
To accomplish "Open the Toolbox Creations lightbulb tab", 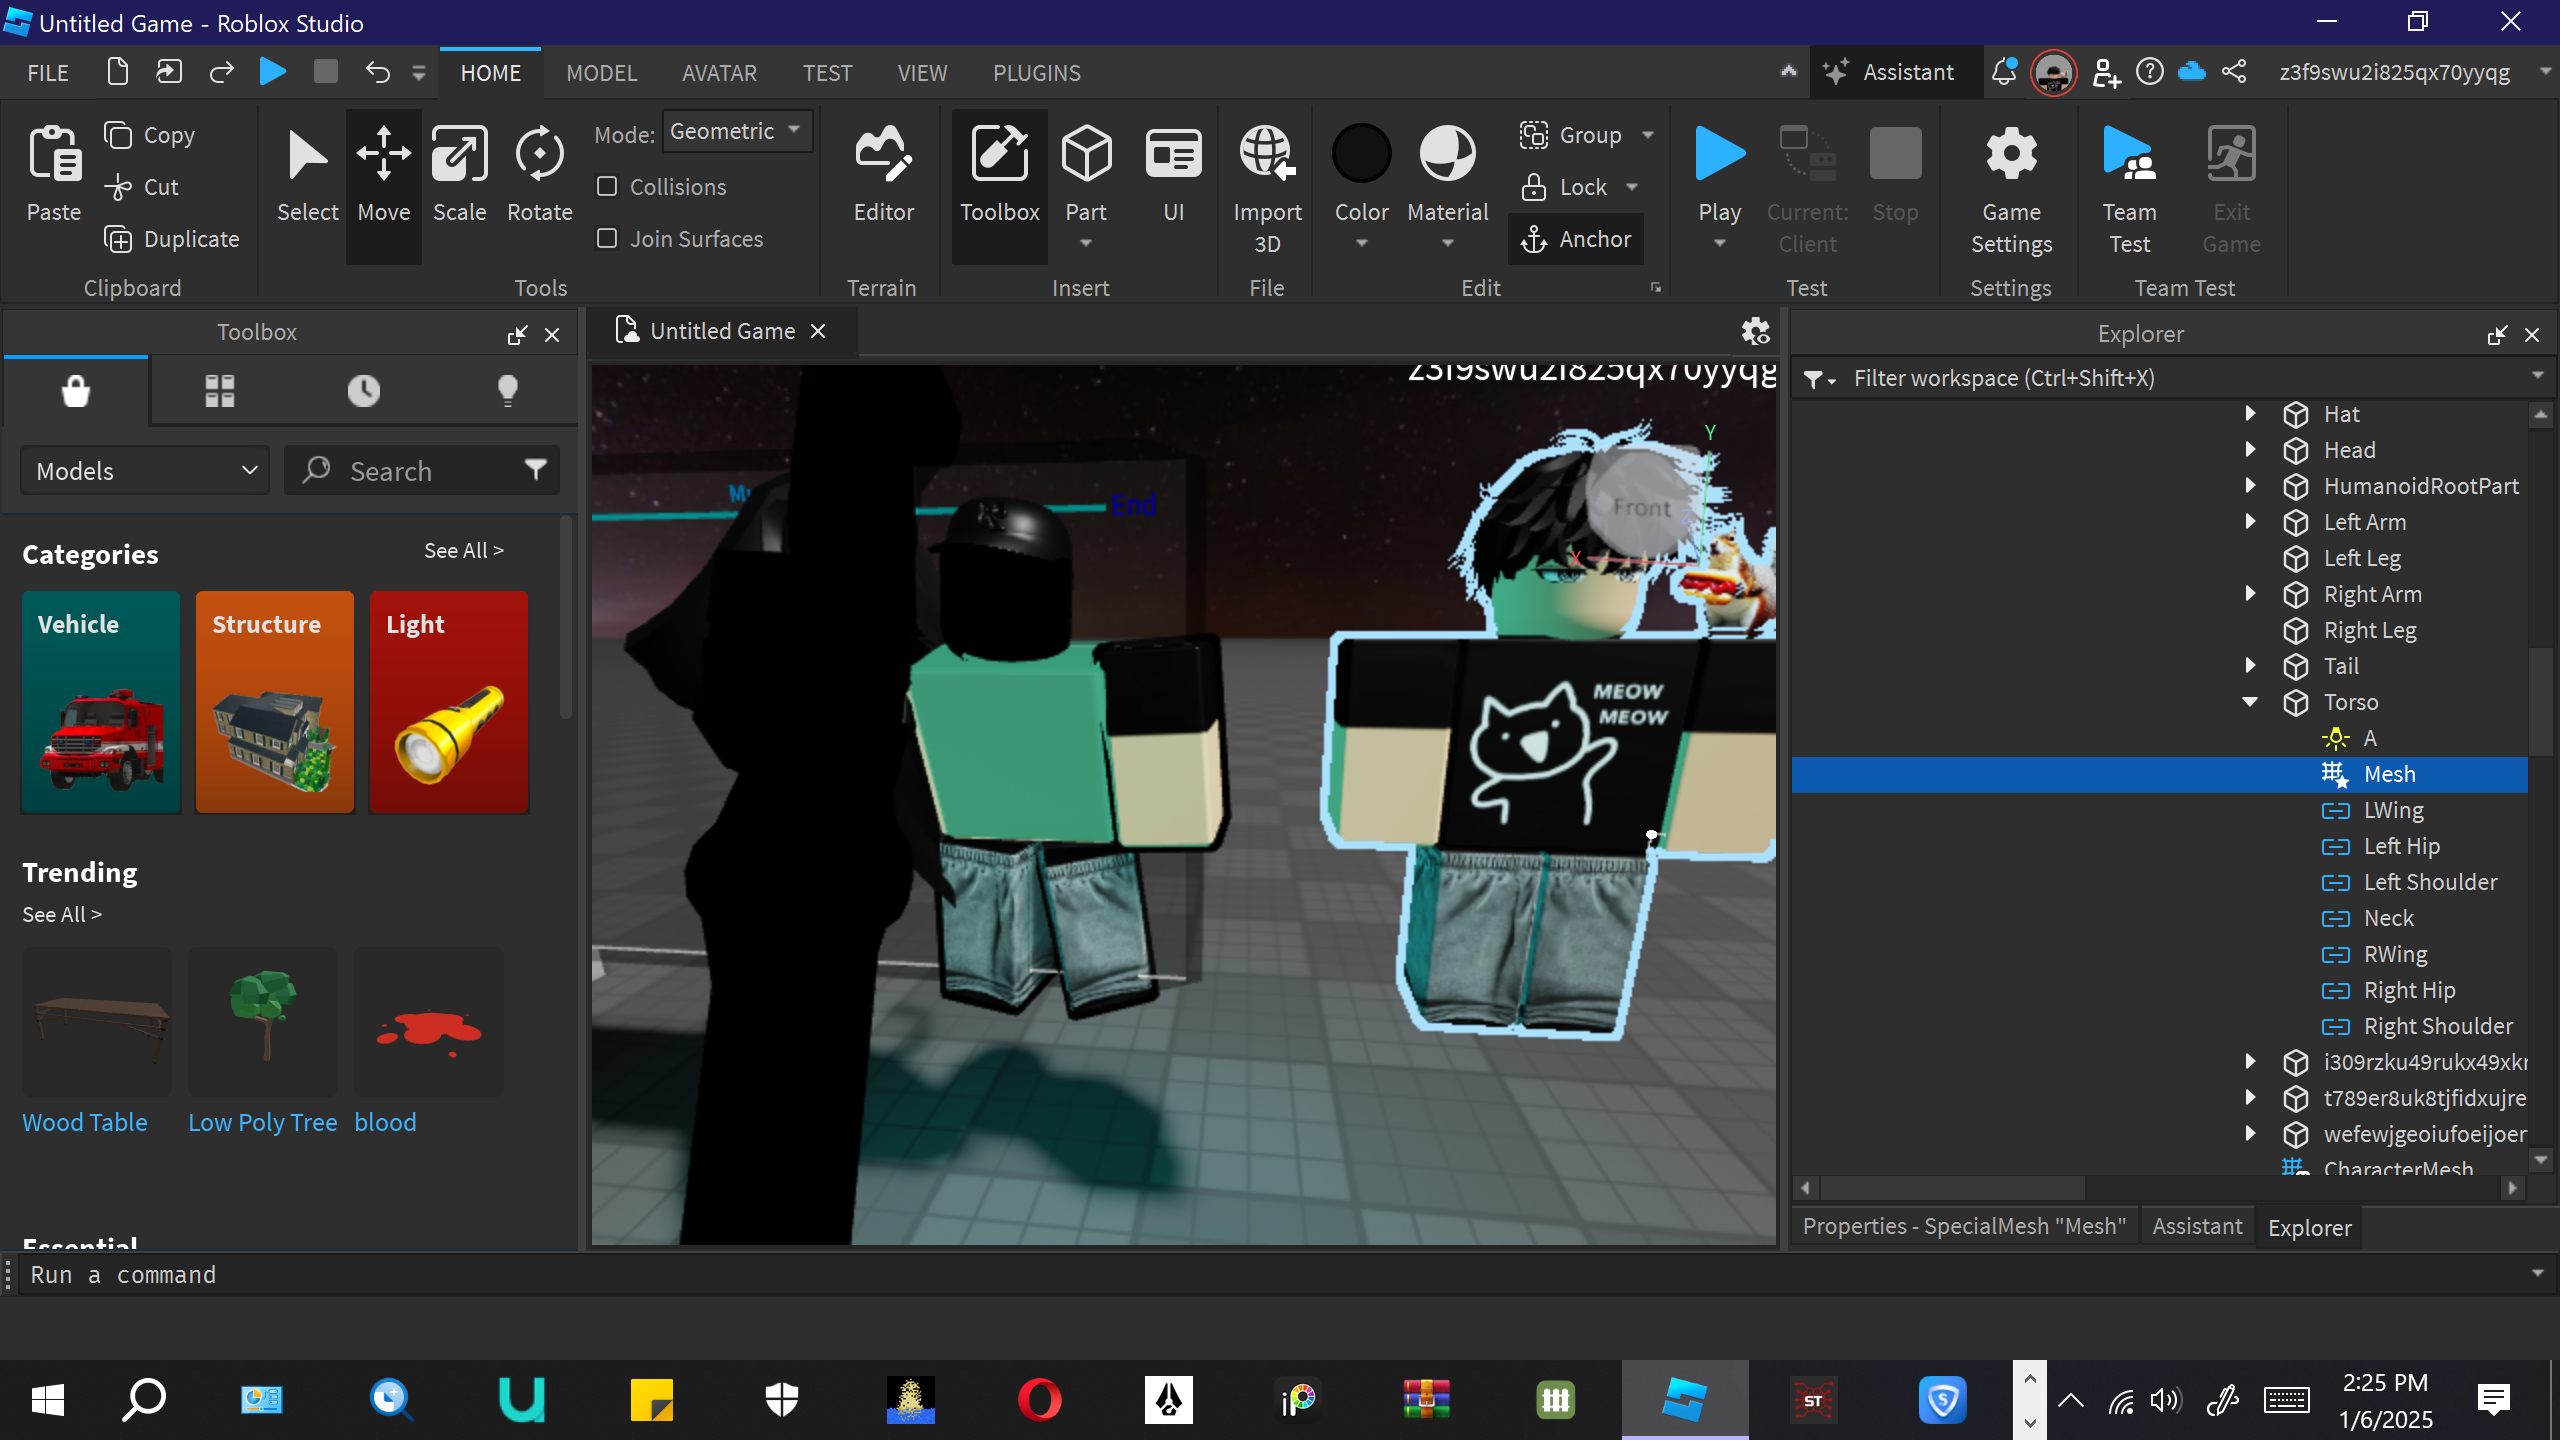I will tap(507, 391).
